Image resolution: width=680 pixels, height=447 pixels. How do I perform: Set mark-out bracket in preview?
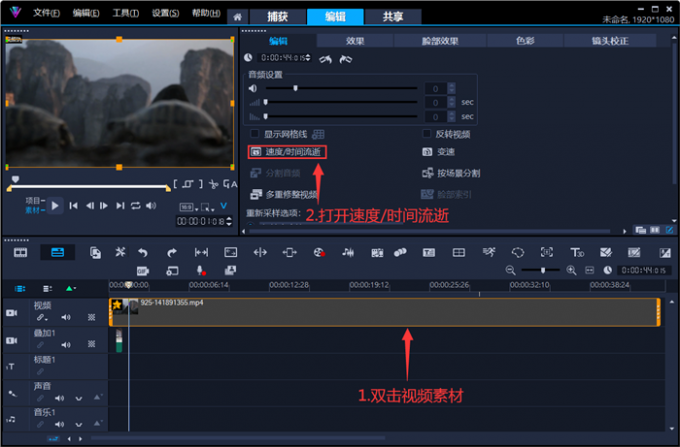tap(200, 184)
